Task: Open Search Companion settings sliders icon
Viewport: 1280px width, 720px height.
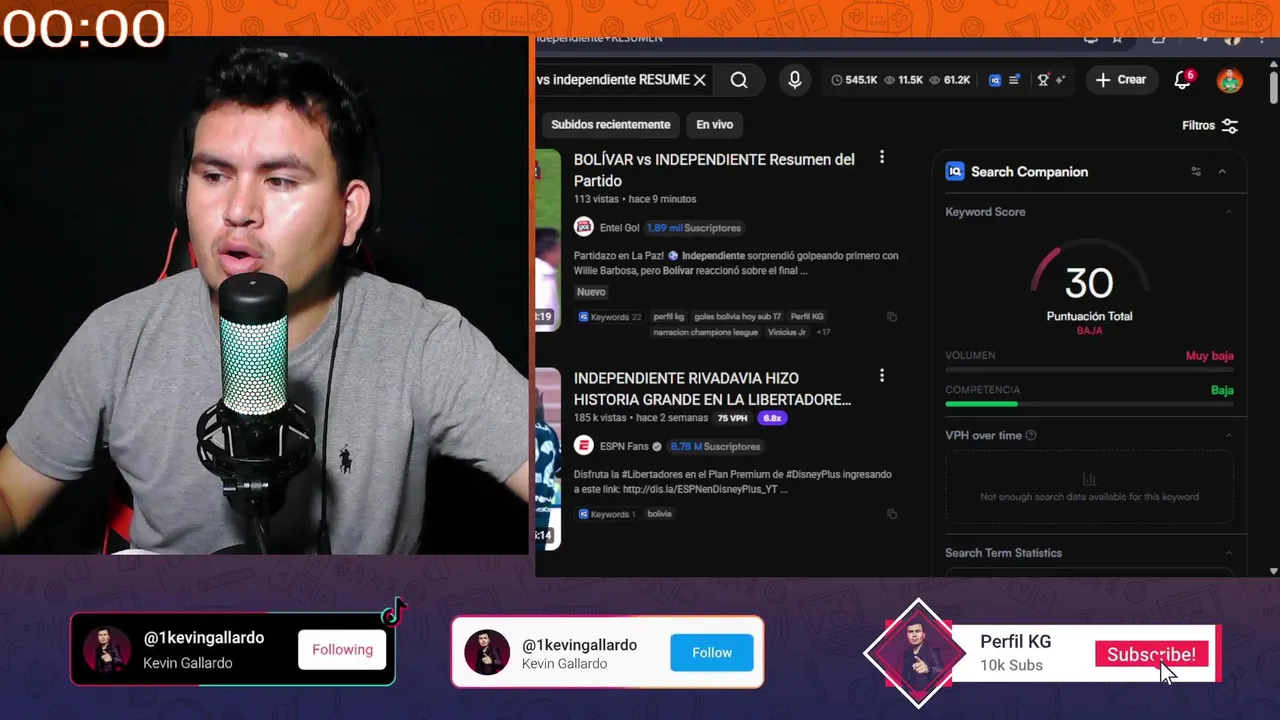Action: pos(1196,172)
